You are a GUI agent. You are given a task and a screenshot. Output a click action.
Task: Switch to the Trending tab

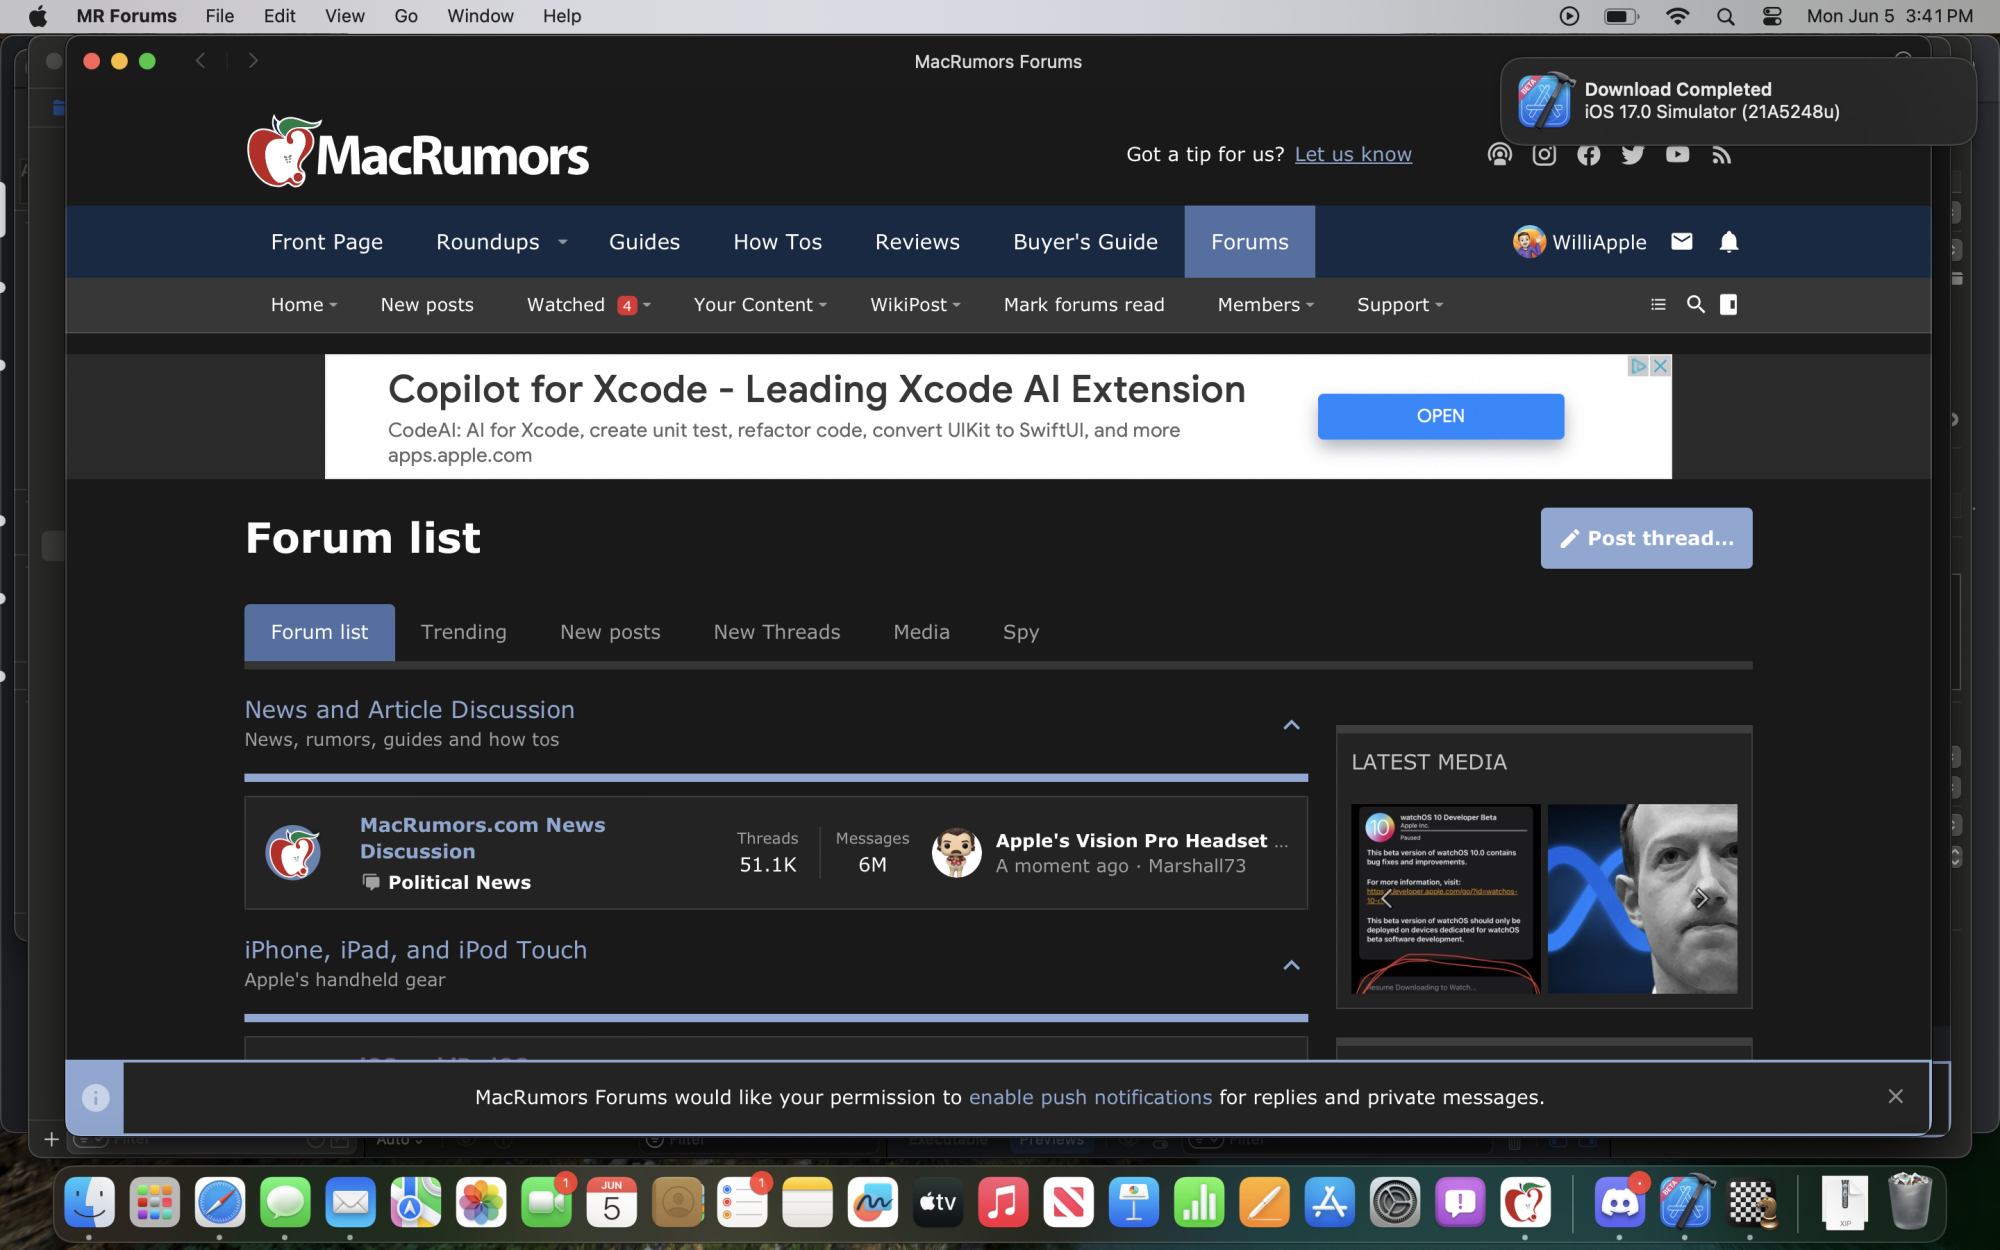(463, 632)
